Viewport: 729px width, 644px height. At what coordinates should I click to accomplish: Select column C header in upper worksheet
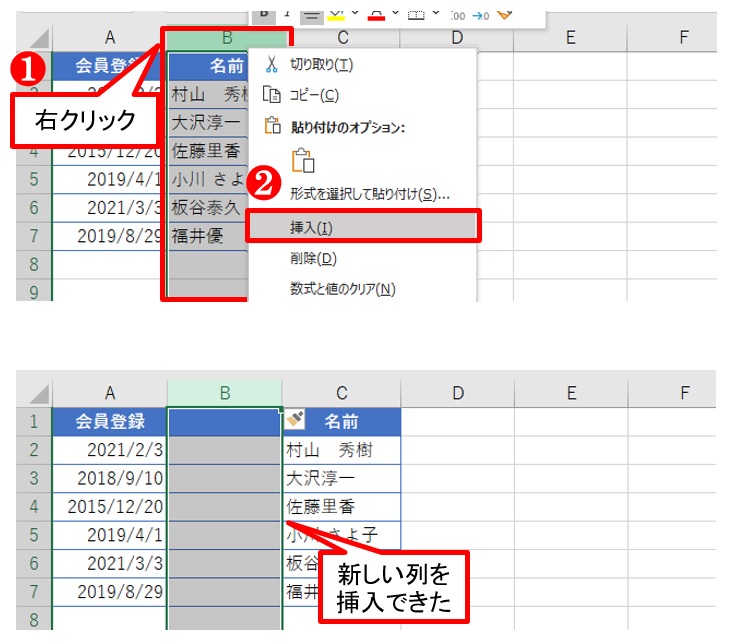pyautogui.click(x=343, y=38)
